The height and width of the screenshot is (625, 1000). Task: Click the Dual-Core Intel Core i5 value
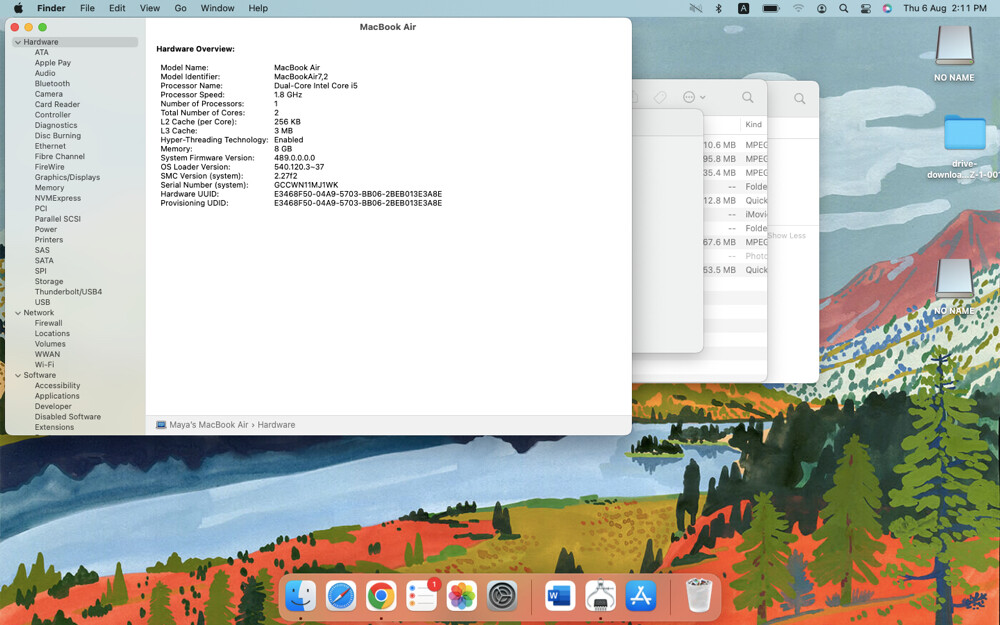coord(316,85)
